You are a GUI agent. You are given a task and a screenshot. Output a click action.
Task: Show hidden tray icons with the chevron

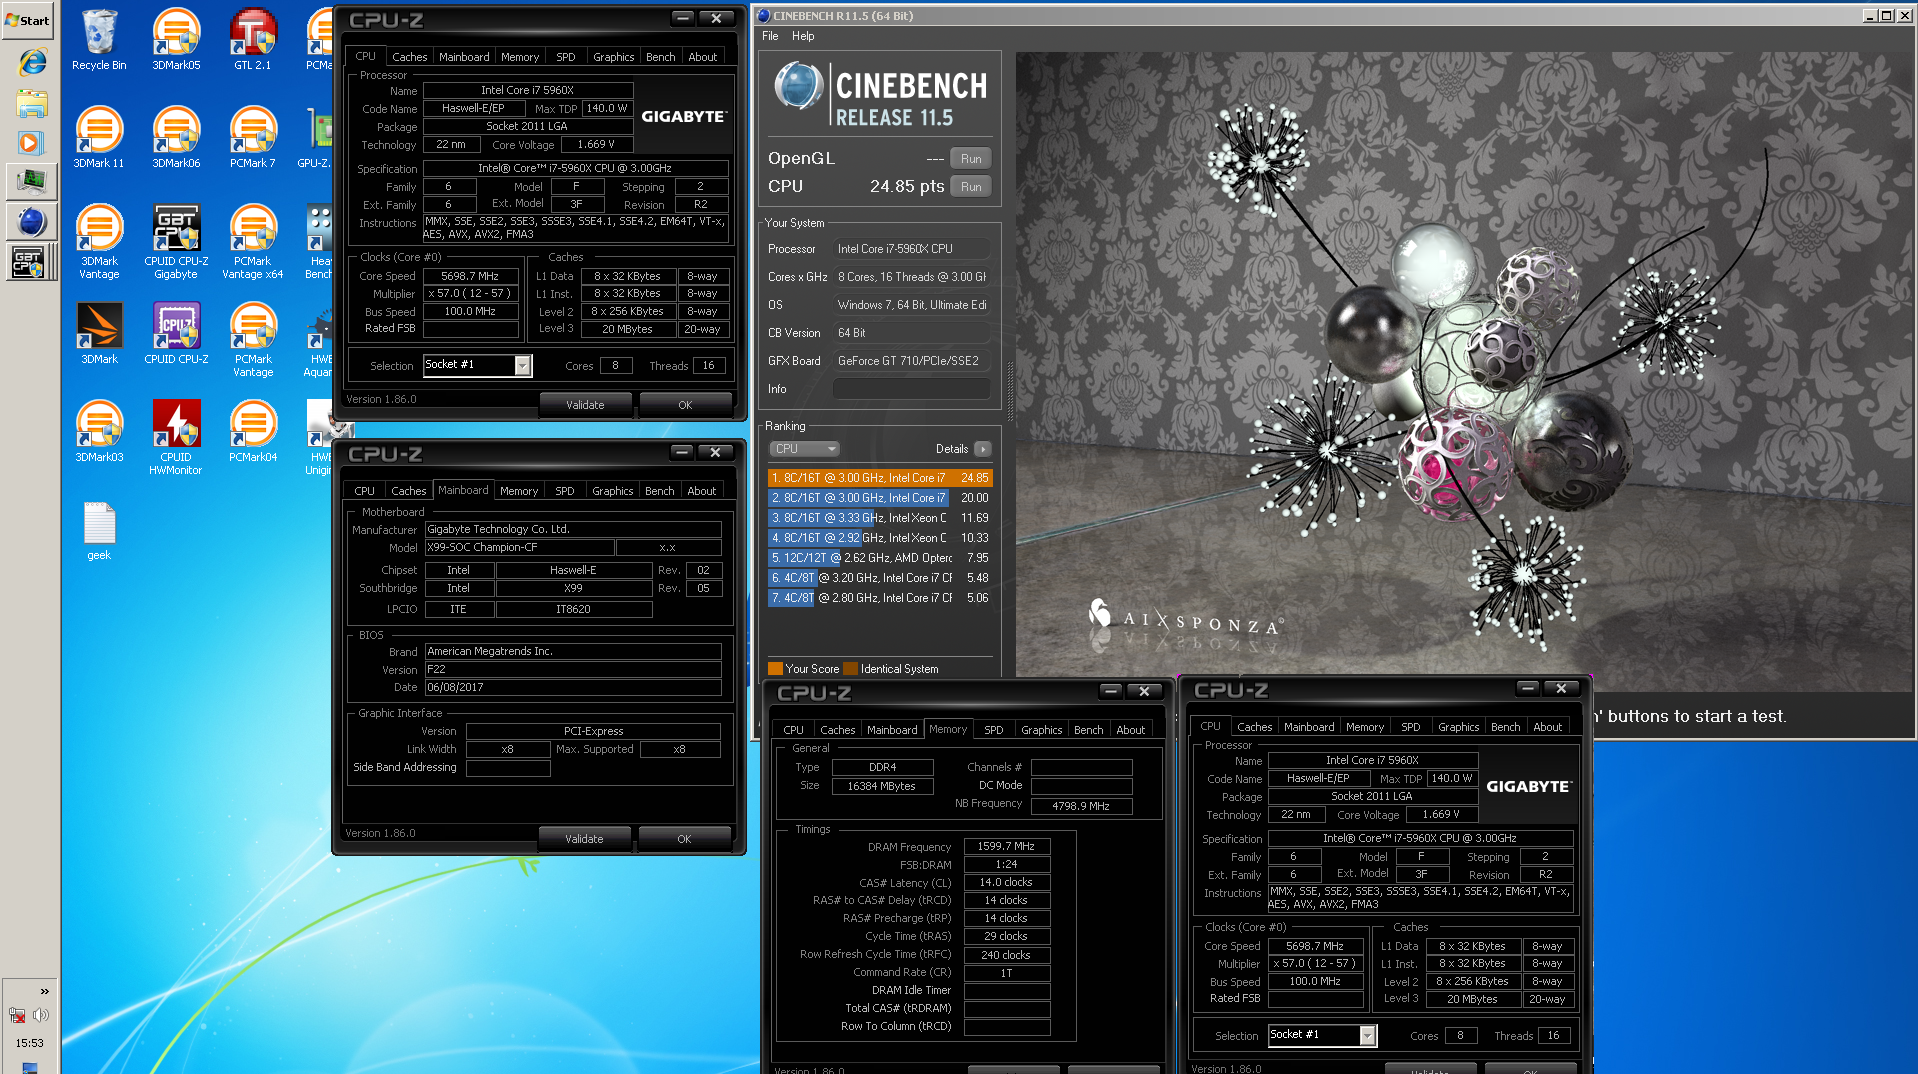(44, 991)
